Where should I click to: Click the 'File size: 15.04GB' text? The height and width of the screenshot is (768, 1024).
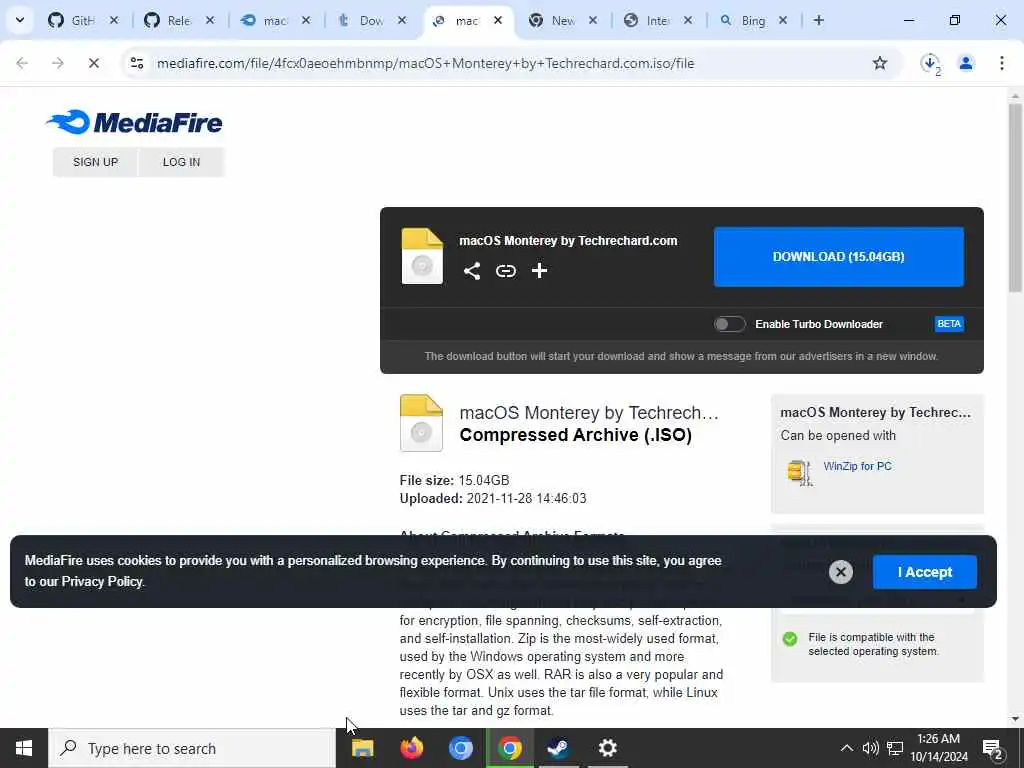(454, 480)
